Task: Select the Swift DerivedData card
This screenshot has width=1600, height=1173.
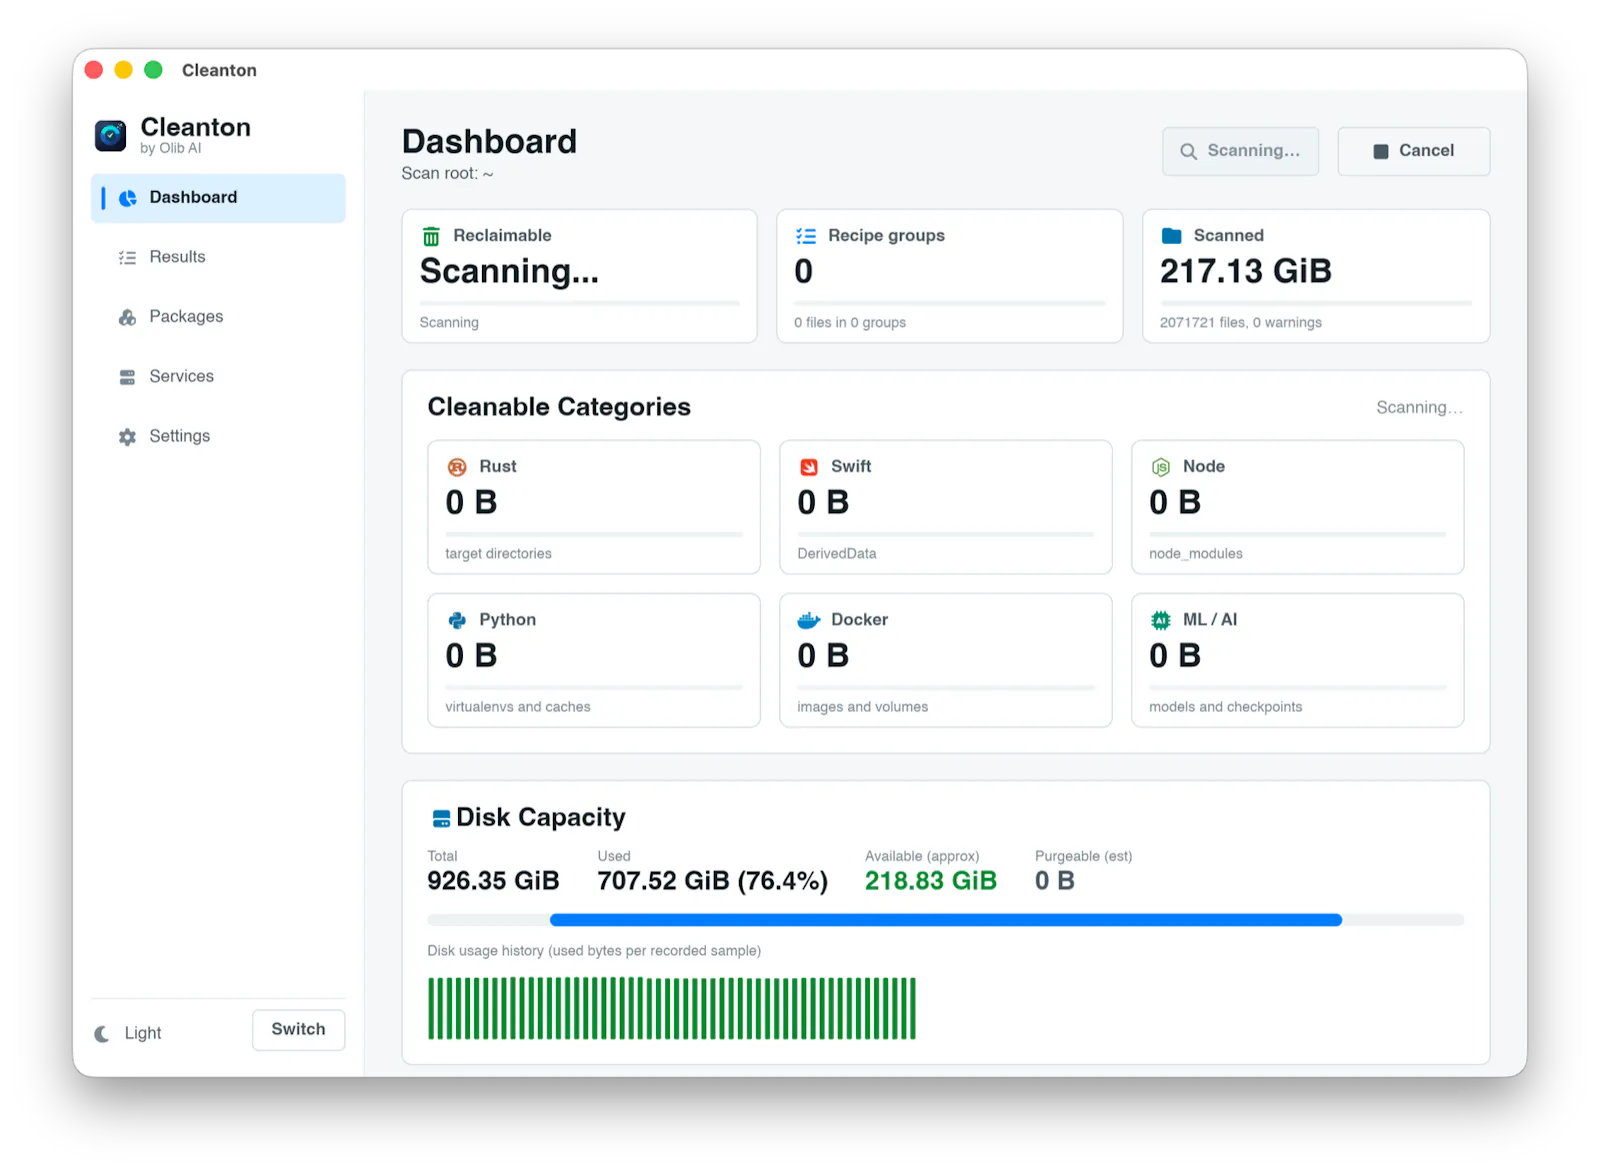Action: pyautogui.click(x=946, y=507)
